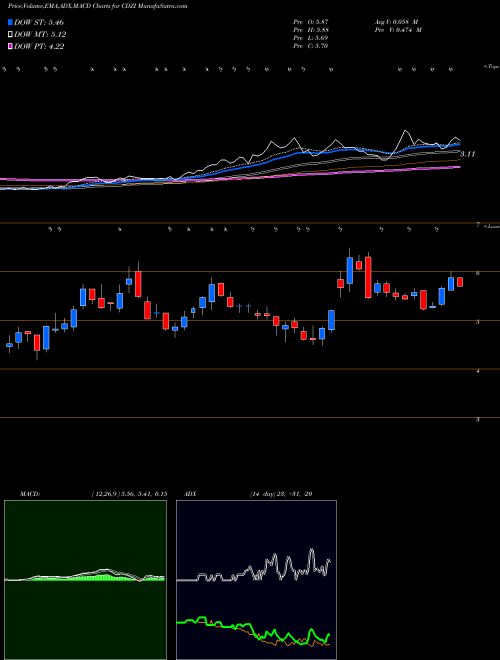Click the chart title mentioning MunafaSutra.com
500x660 pixels.
coord(98,6)
